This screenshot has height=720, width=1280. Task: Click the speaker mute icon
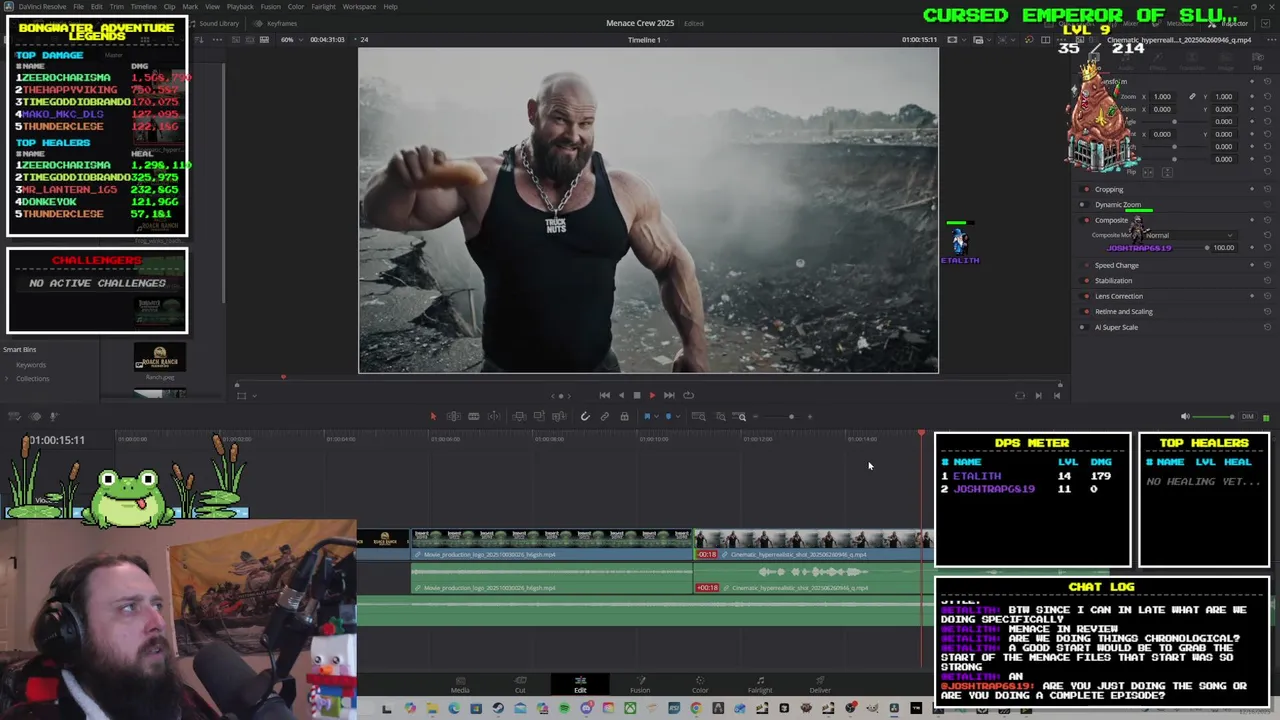pyautogui.click(x=1185, y=416)
